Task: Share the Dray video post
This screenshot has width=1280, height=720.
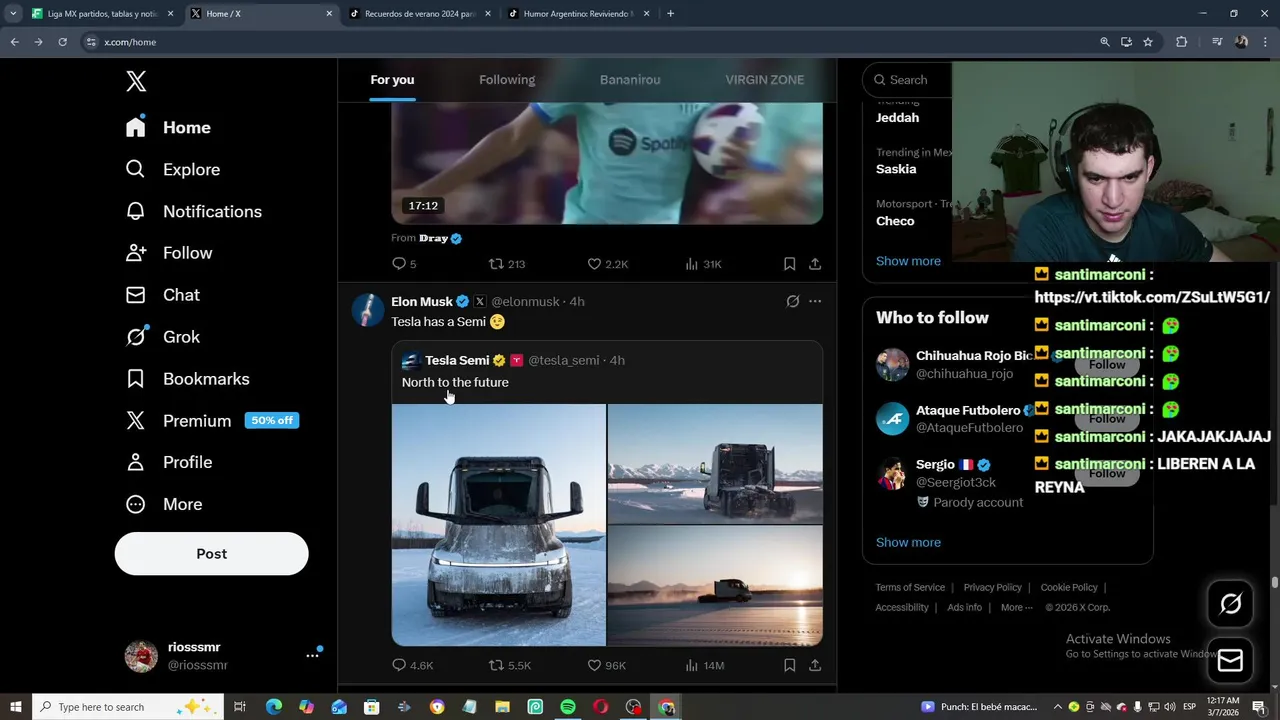Action: click(815, 264)
